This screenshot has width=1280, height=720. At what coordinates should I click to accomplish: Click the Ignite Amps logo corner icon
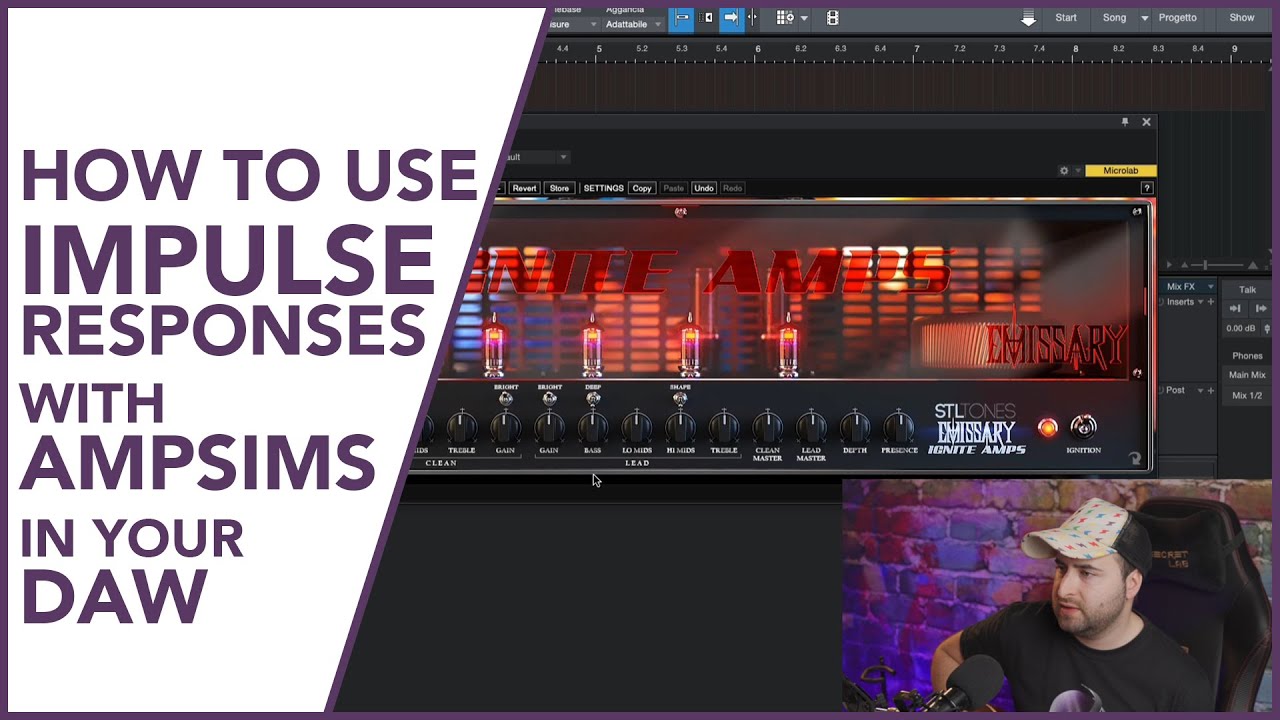click(1135, 459)
